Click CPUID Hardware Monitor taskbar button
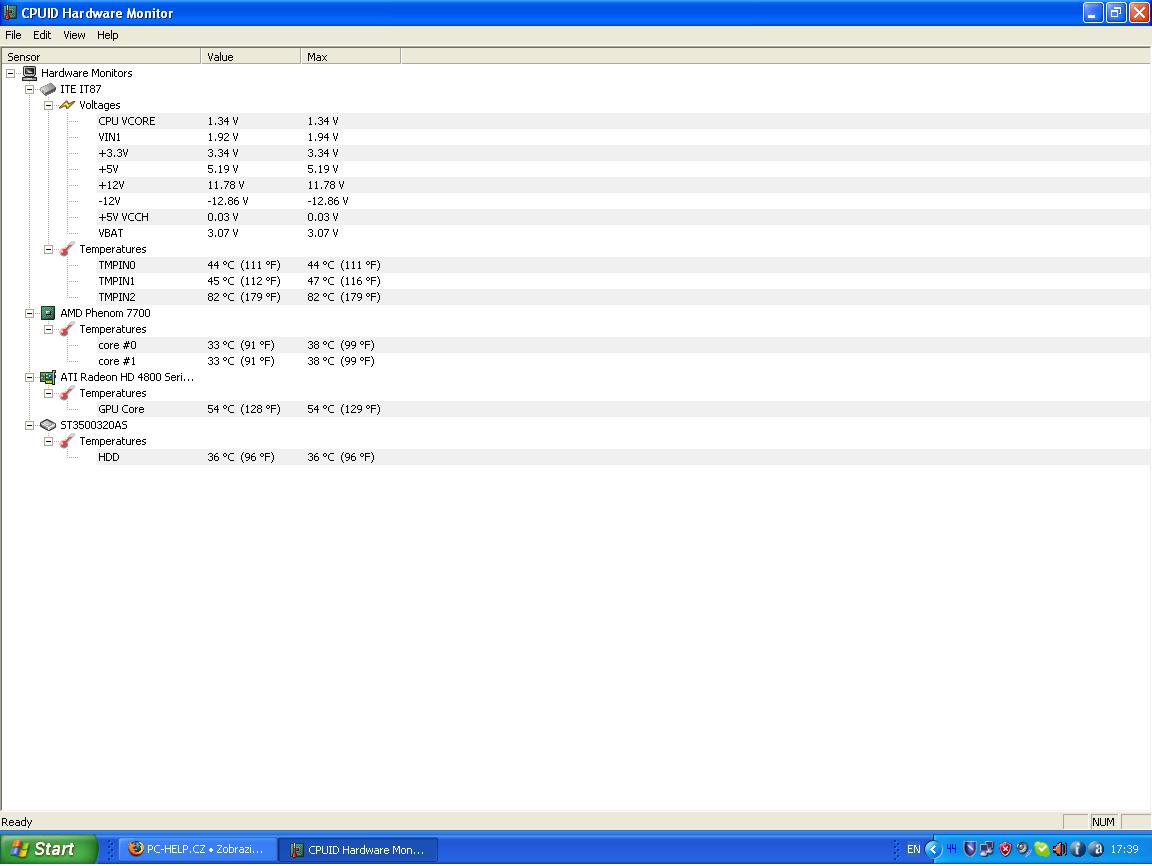 click(358, 849)
